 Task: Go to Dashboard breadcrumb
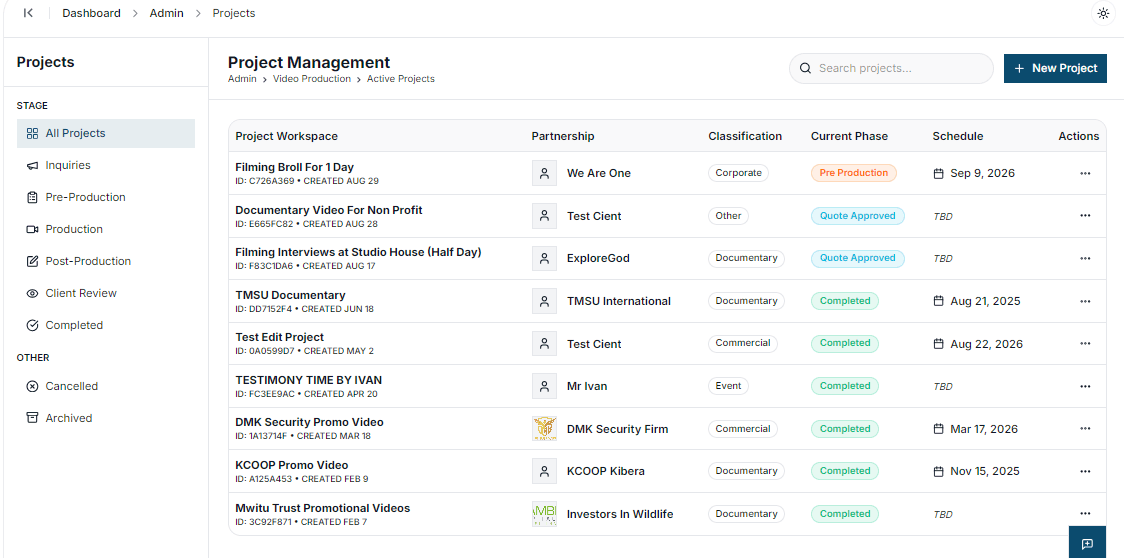(91, 13)
